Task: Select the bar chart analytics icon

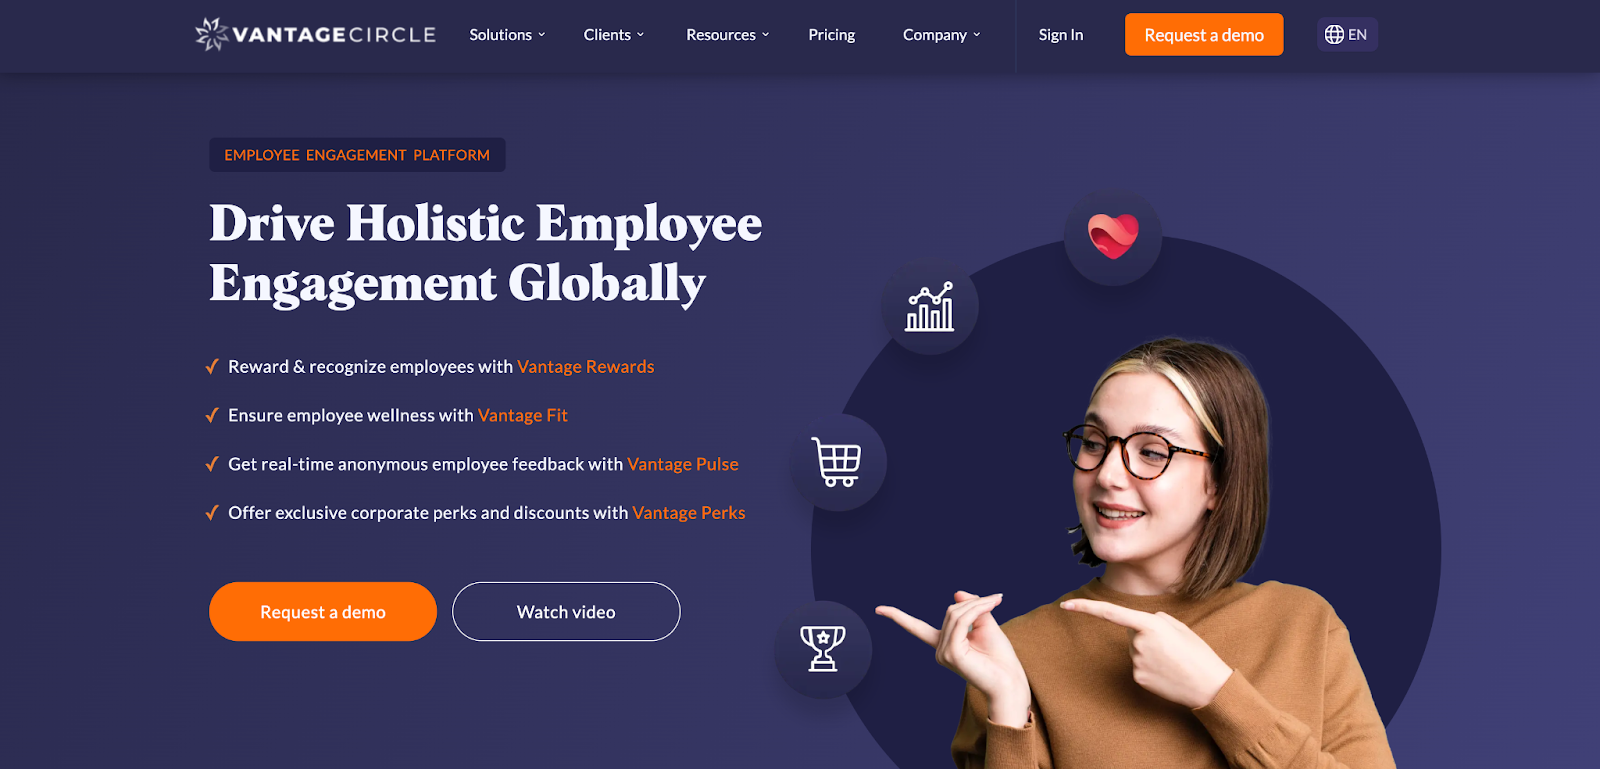Action: (930, 307)
